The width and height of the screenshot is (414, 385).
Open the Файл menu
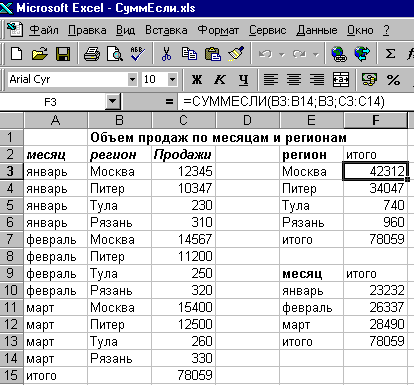[x=44, y=30]
